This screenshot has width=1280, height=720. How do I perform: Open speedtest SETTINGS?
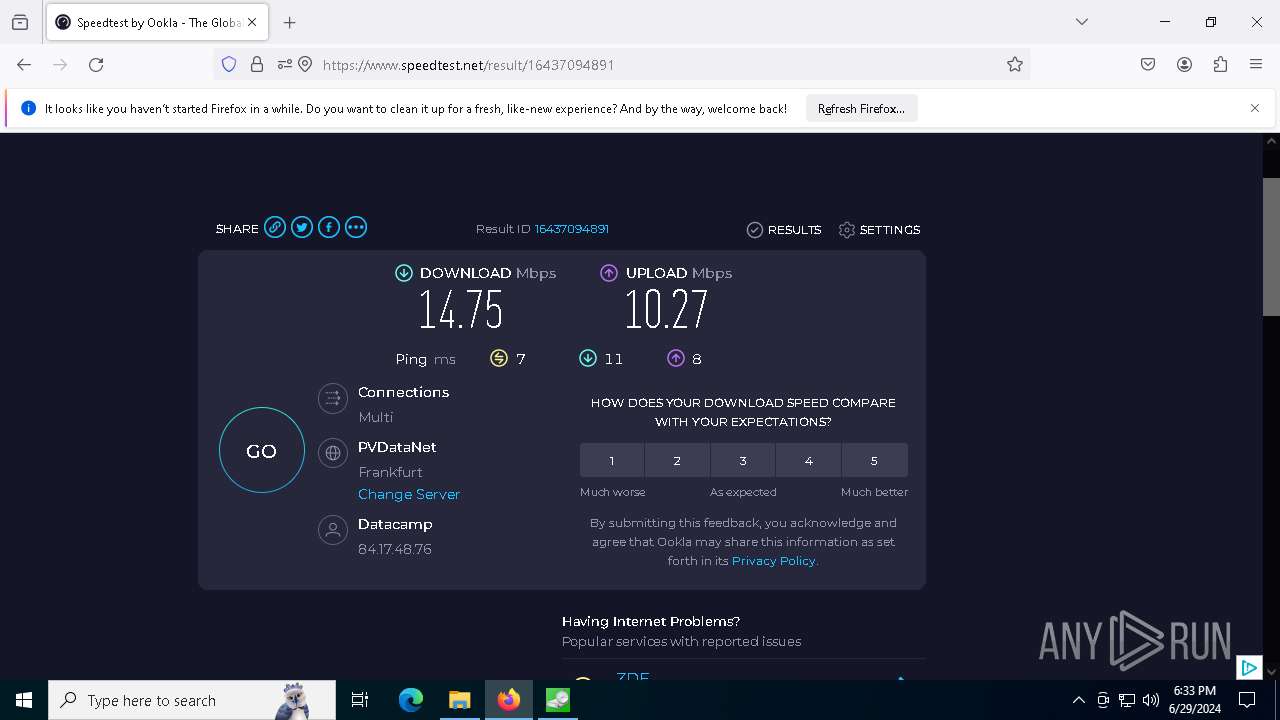(x=879, y=230)
